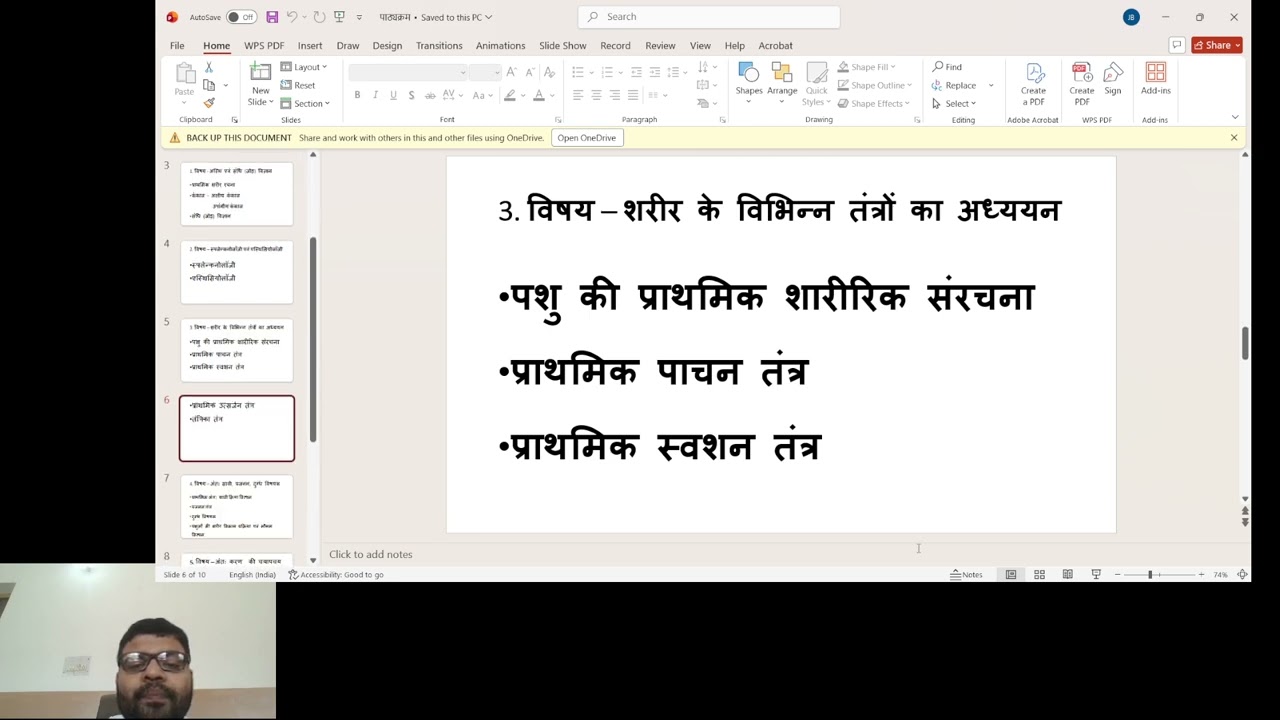
Task: Toggle the AutoSave switch
Action: [x=240, y=17]
